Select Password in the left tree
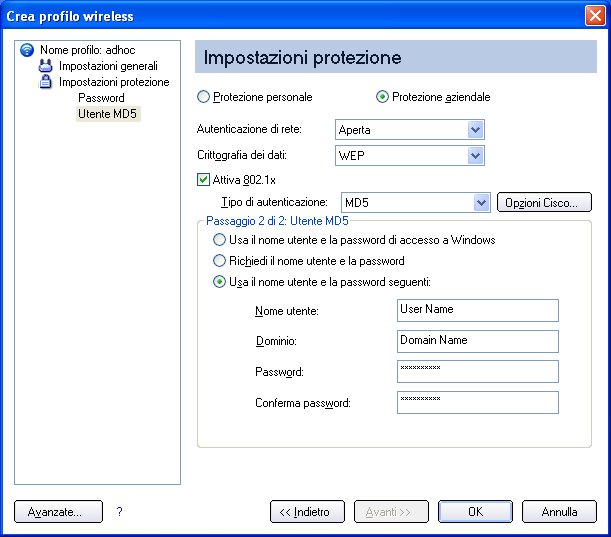Image resolution: width=611 pixels, height=537 pixels. coord(101,98)
